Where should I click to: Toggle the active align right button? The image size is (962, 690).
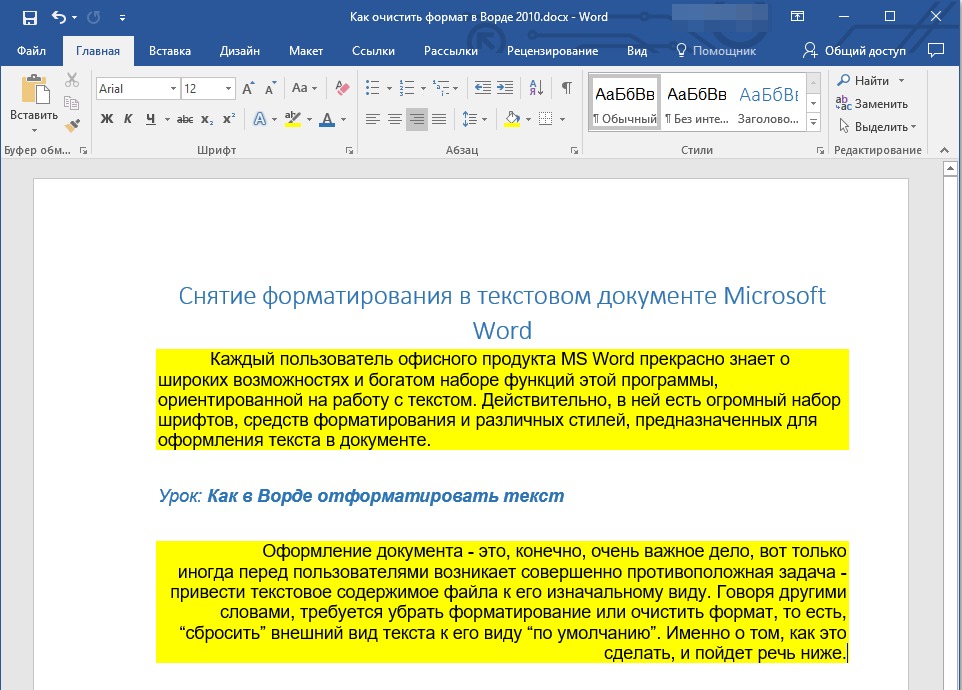click(416, 119)
